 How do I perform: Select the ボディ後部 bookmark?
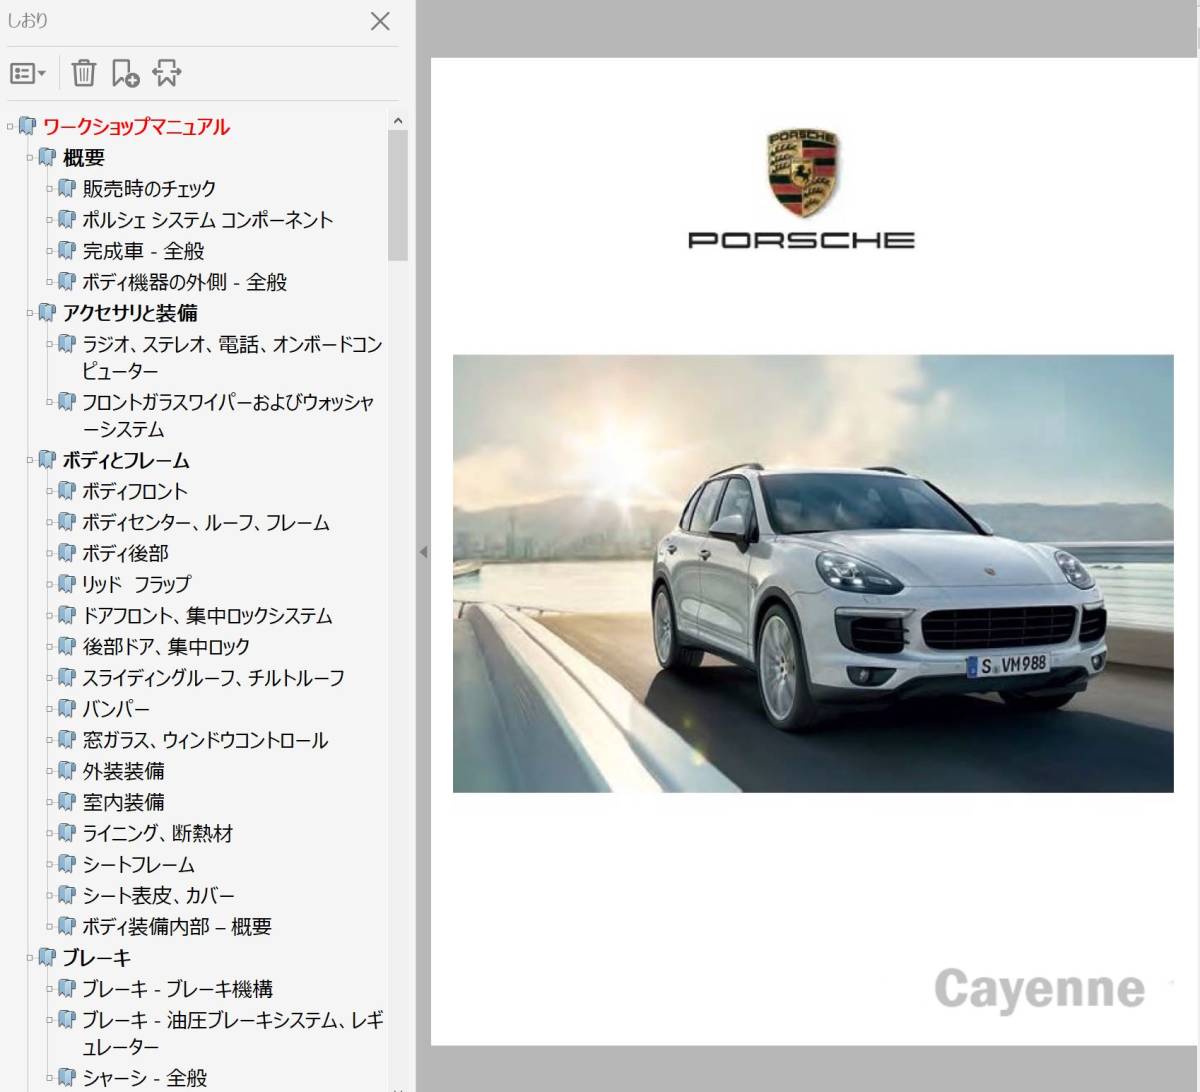coord(125,553)
